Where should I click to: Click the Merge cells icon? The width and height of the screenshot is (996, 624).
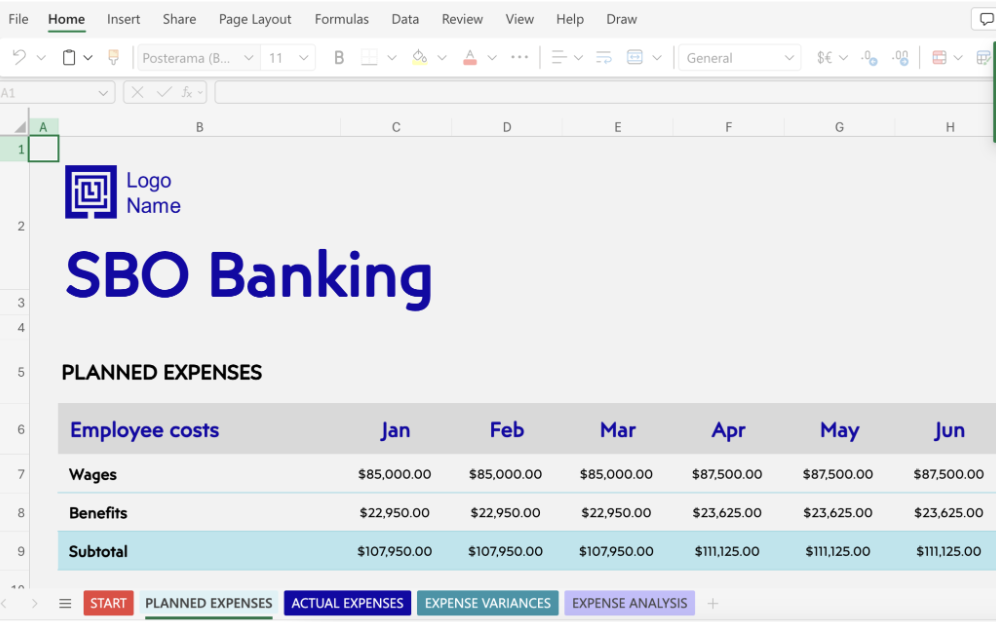[635, 58]
